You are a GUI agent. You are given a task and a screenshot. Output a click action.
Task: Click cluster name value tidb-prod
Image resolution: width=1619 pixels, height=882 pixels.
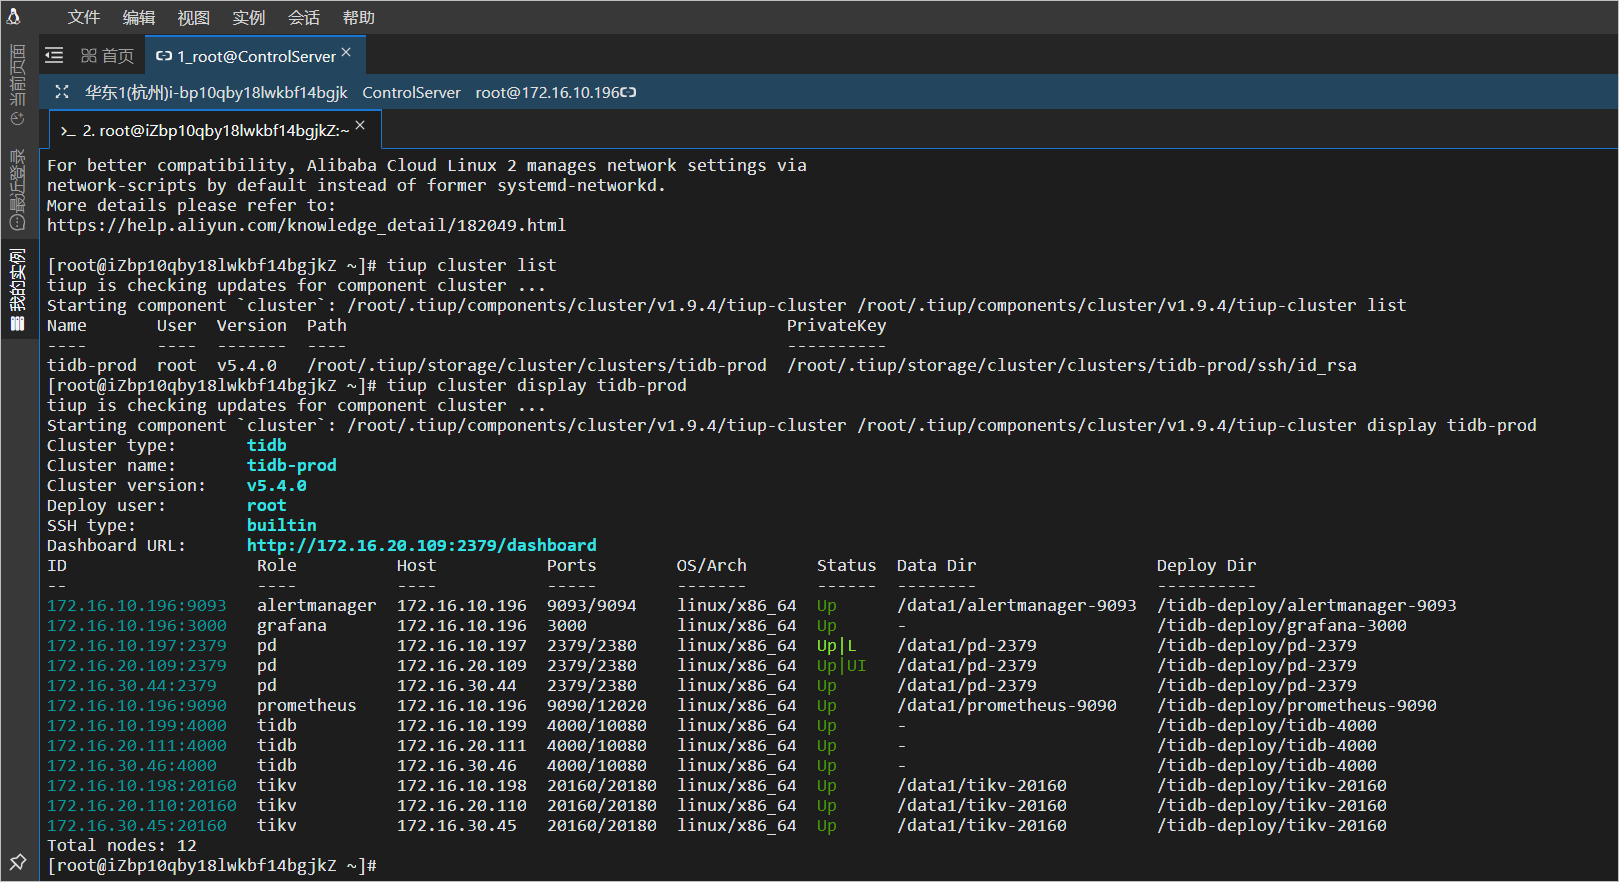click(291, 465)
